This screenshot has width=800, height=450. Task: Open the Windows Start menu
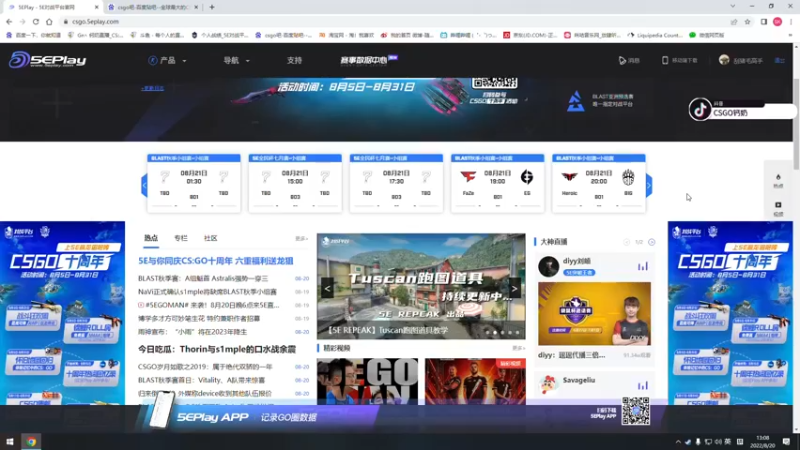[9, 442]
